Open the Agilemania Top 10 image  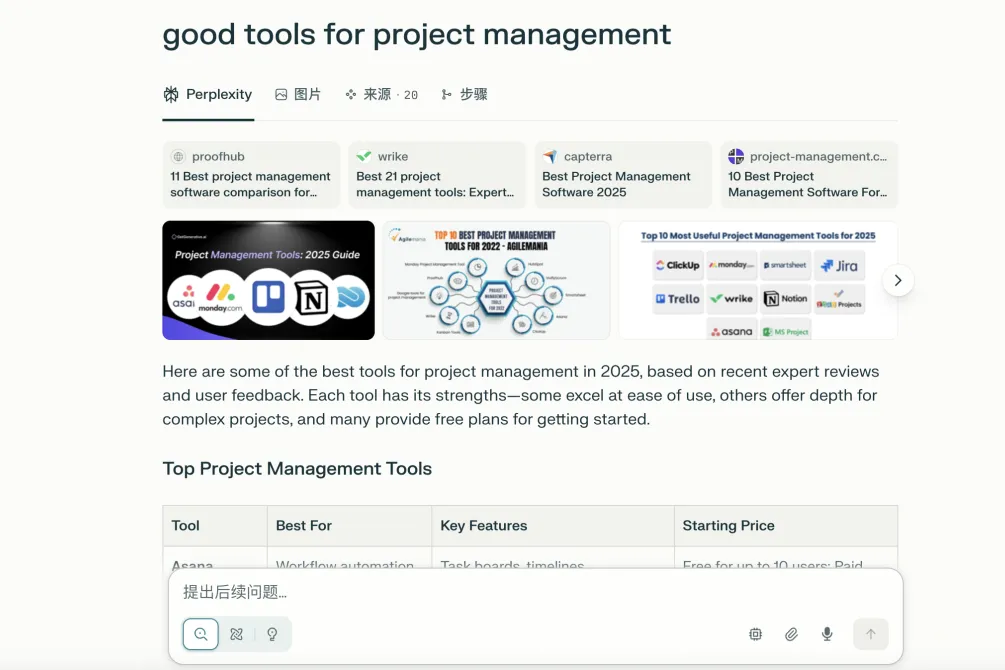coord(496,281)
